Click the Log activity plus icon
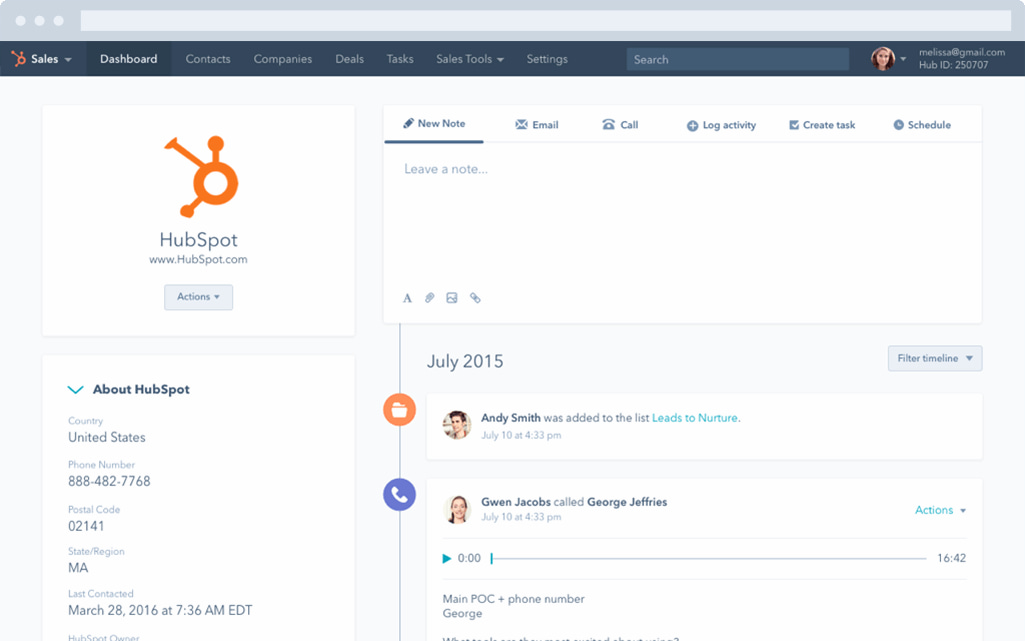 point(692,125)
